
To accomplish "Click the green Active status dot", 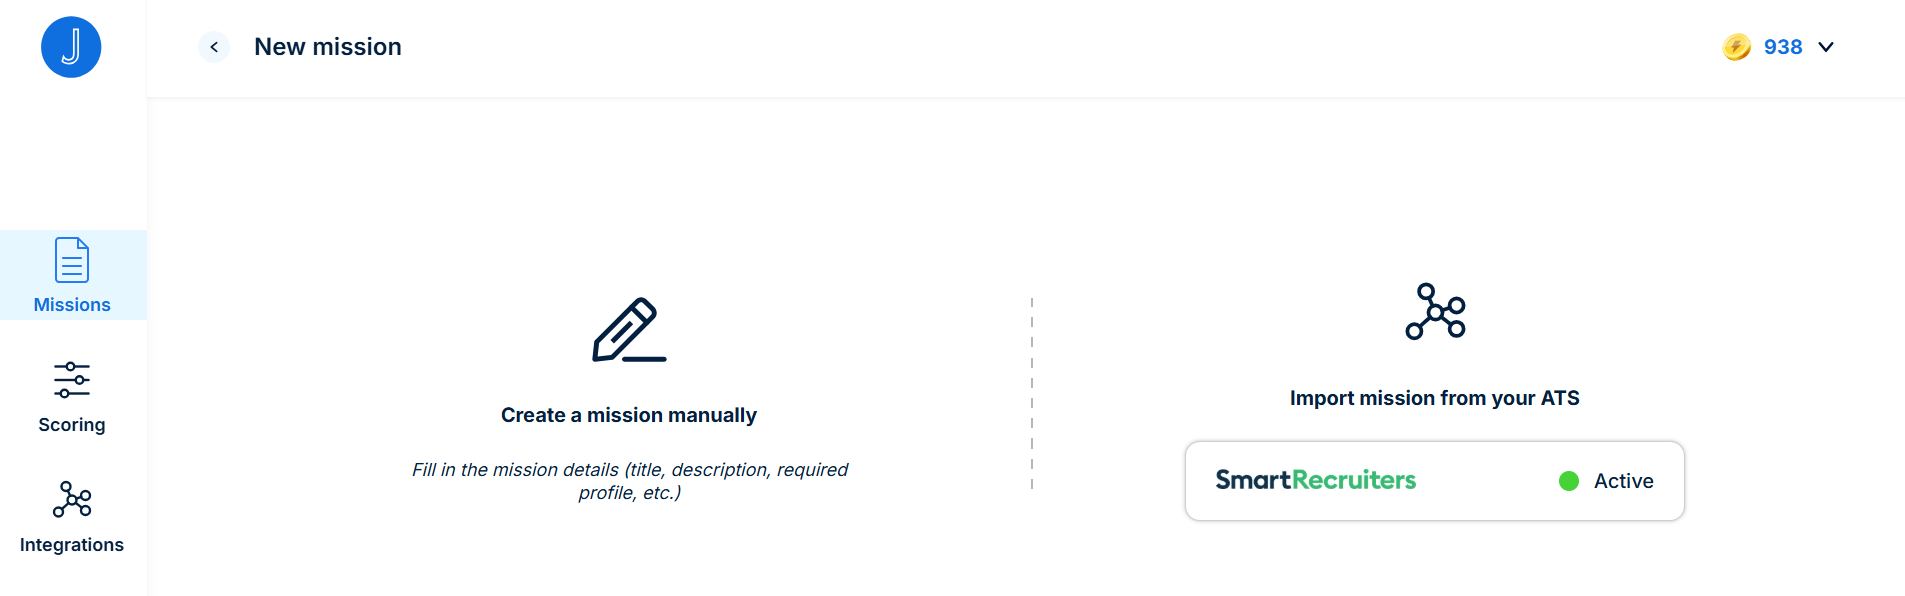I will pos(1569,481).
